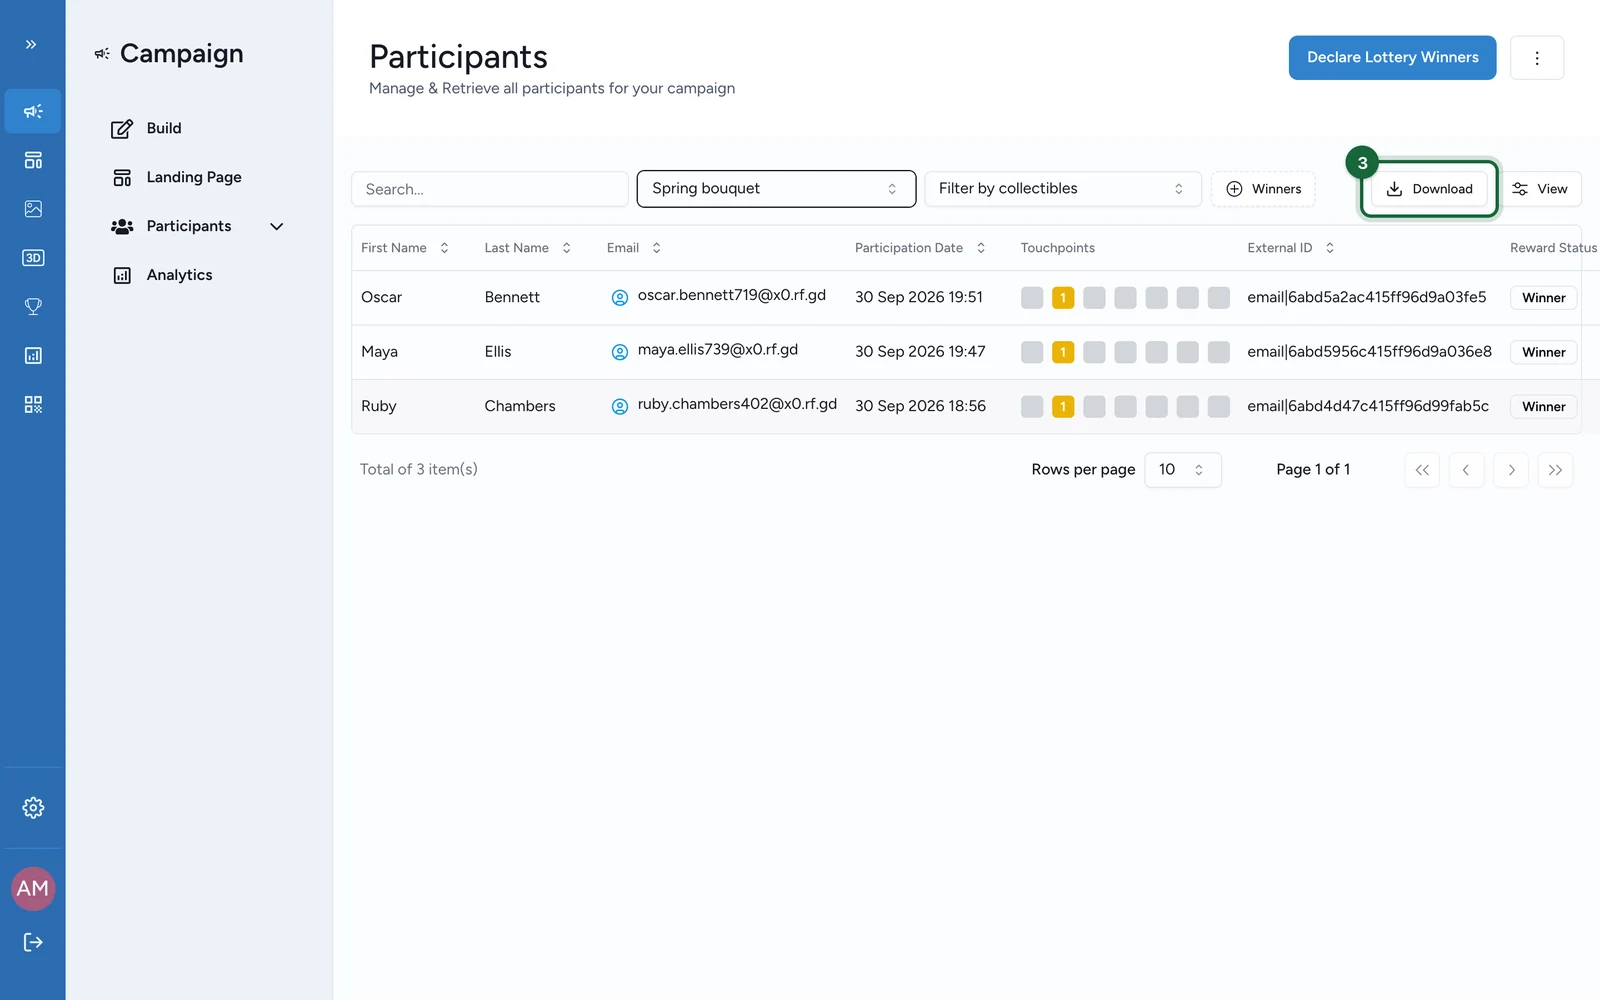Go to the next page arrow
The image size is (1600, 1000).
click(x=1511, y=470)
